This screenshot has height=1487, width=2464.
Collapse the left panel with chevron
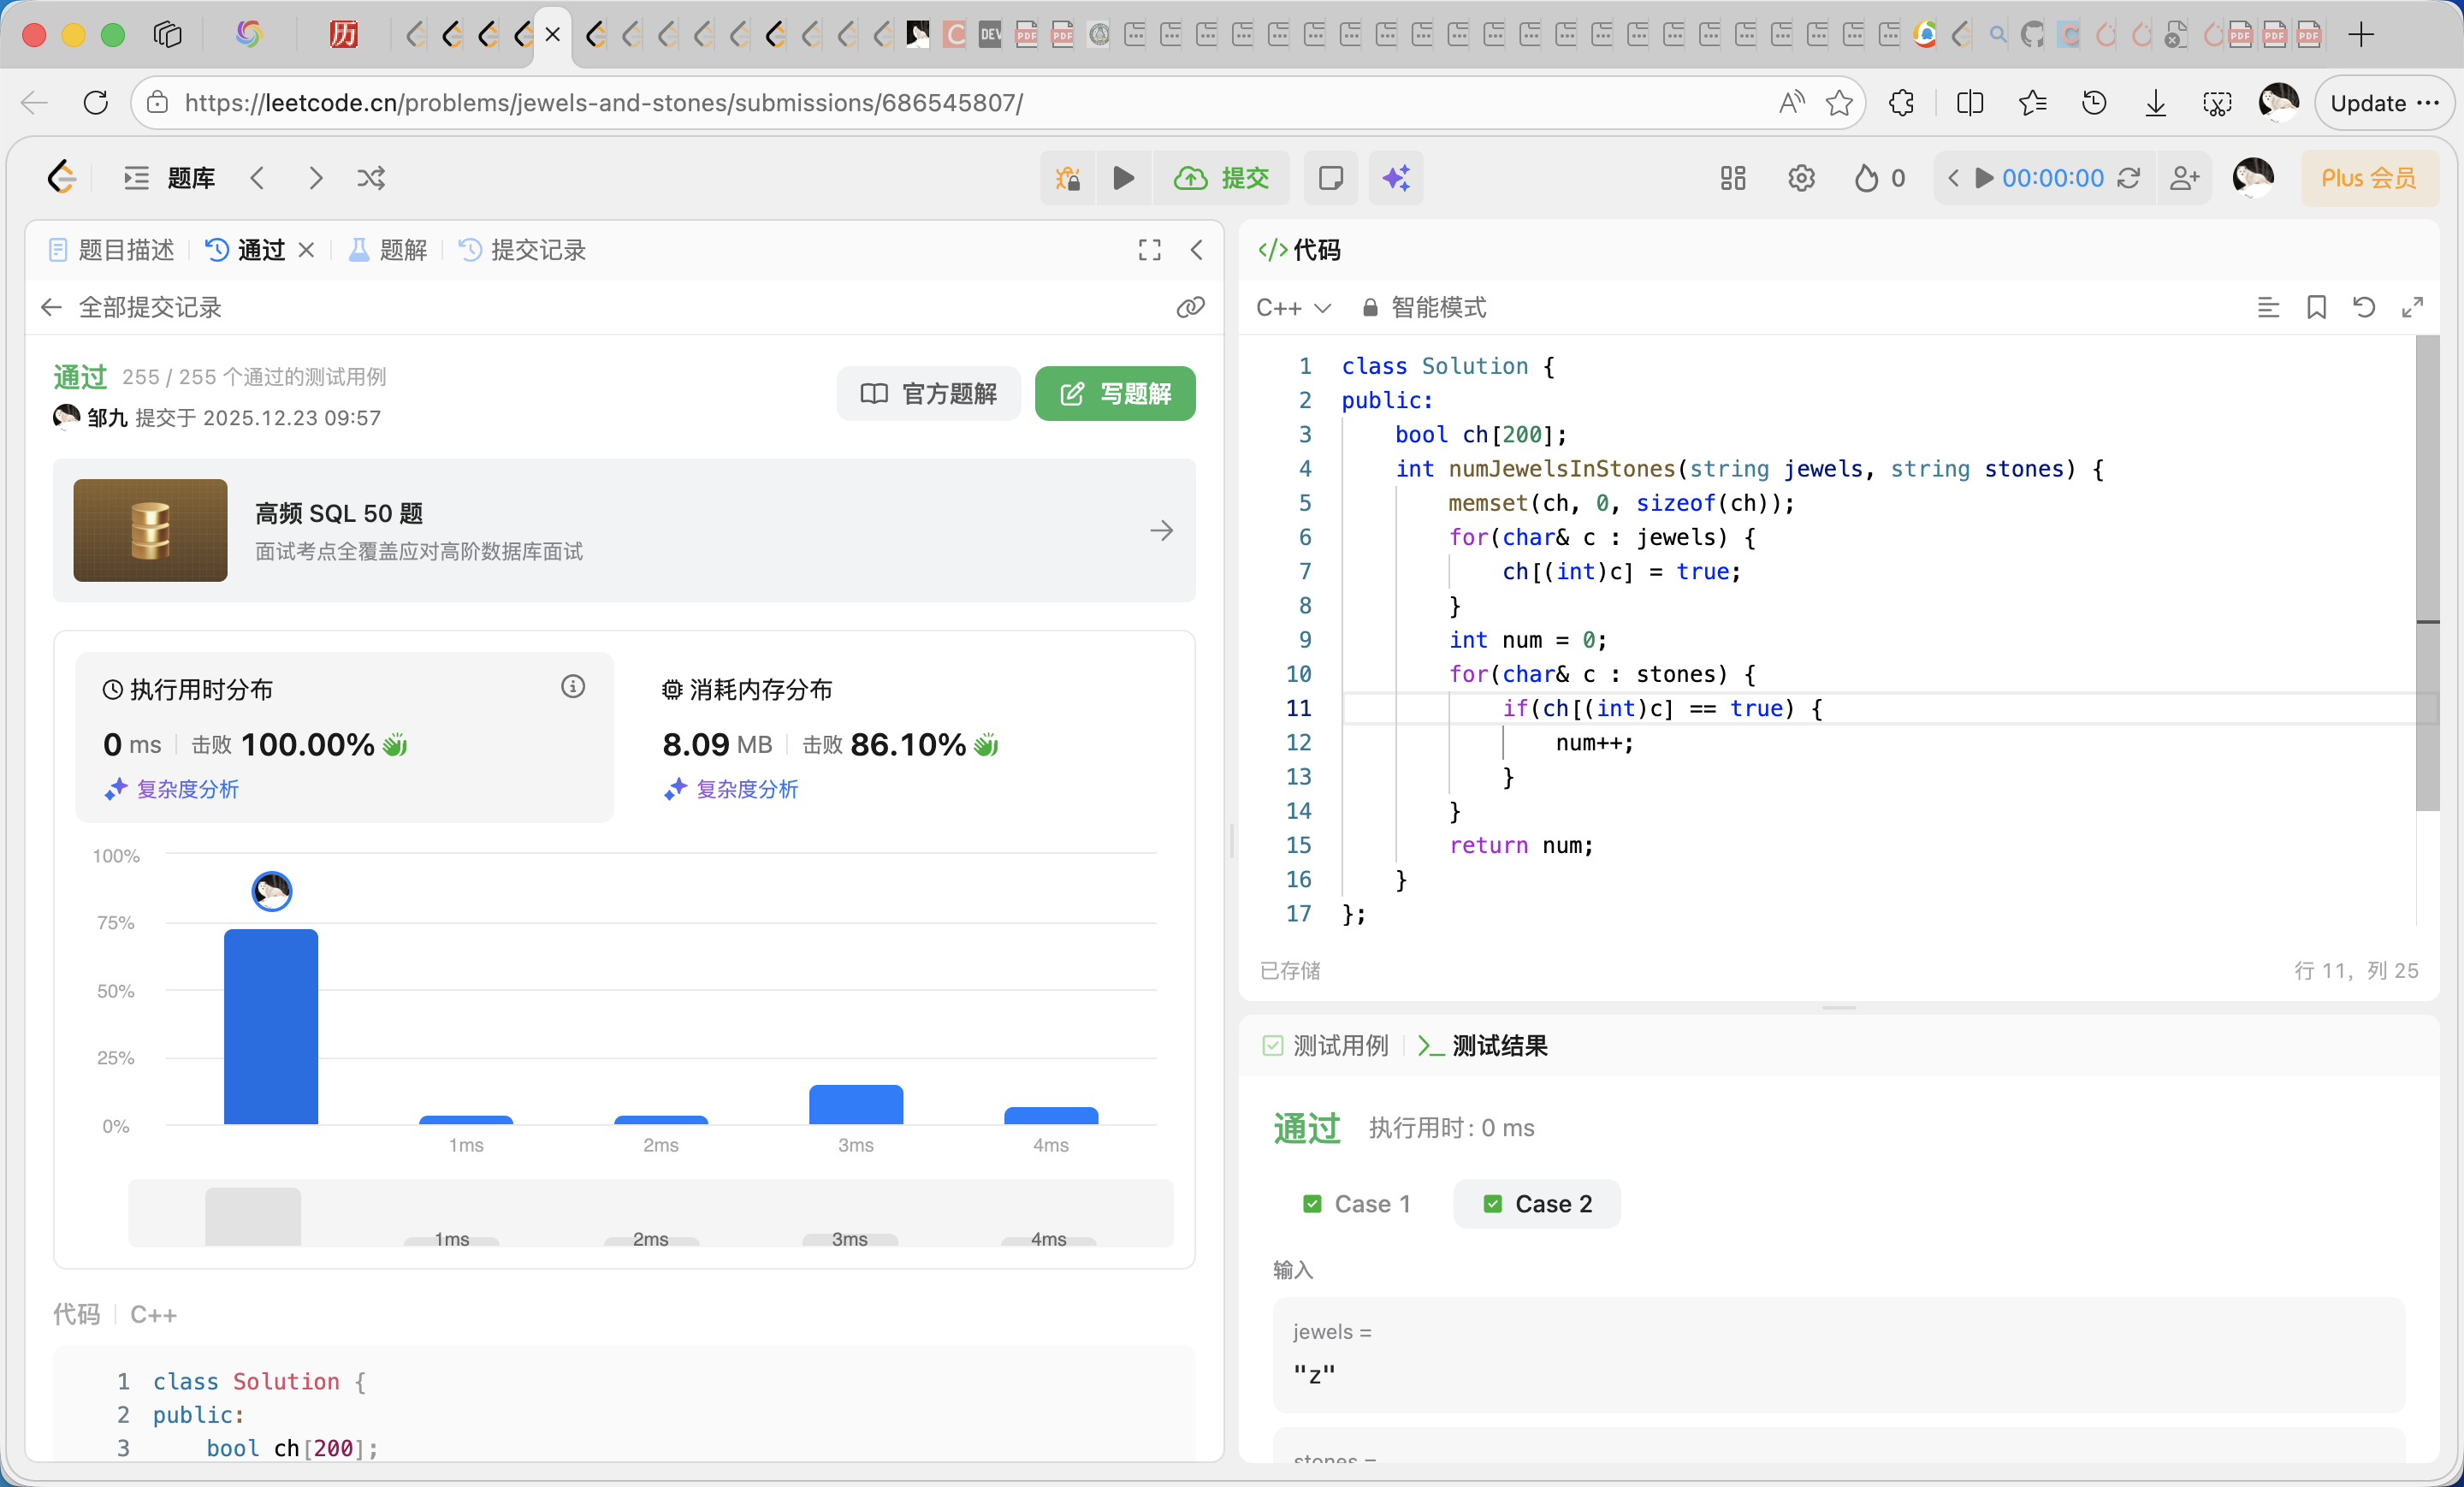pyautogui.click(x=1196, y=250)
